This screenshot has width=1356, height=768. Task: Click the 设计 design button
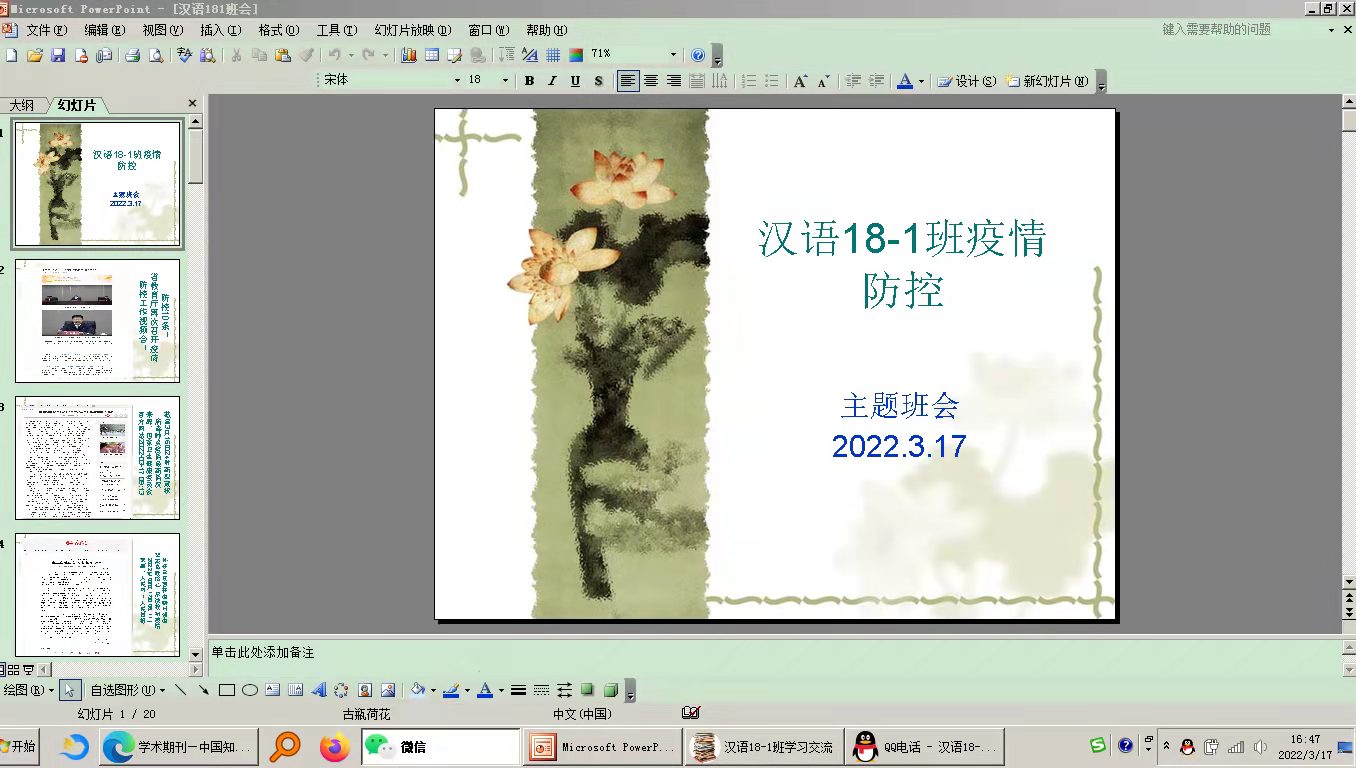click(x=966, y=81)
